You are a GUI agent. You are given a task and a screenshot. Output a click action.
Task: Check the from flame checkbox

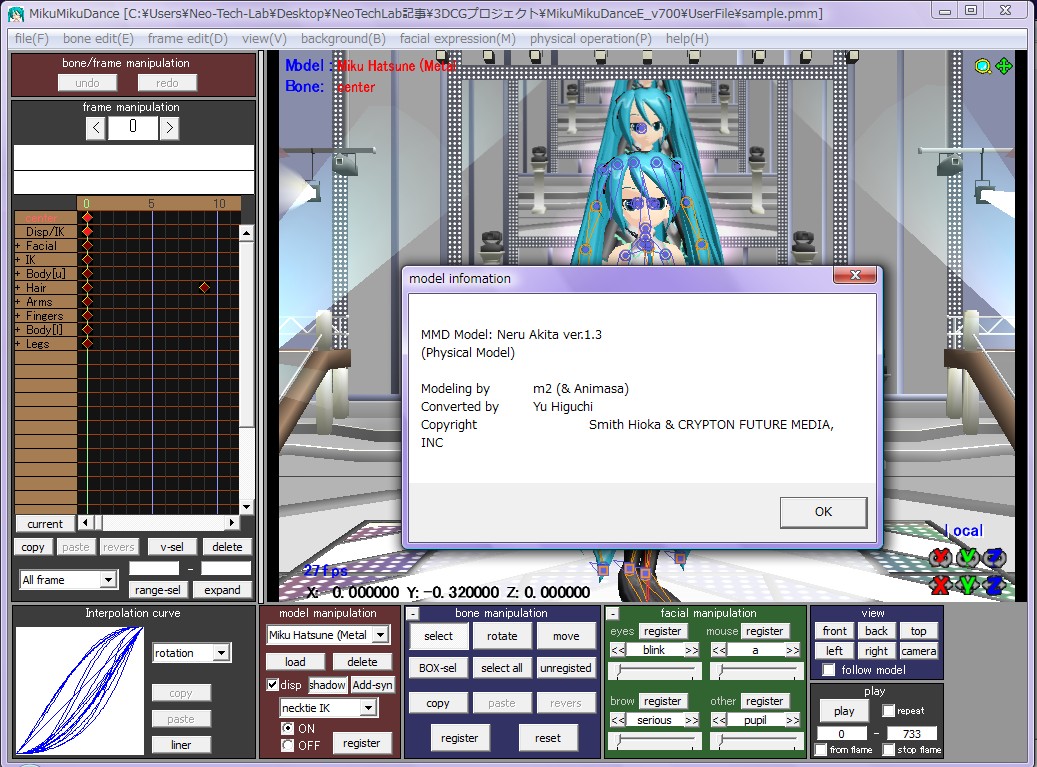[x=821, y=750]
